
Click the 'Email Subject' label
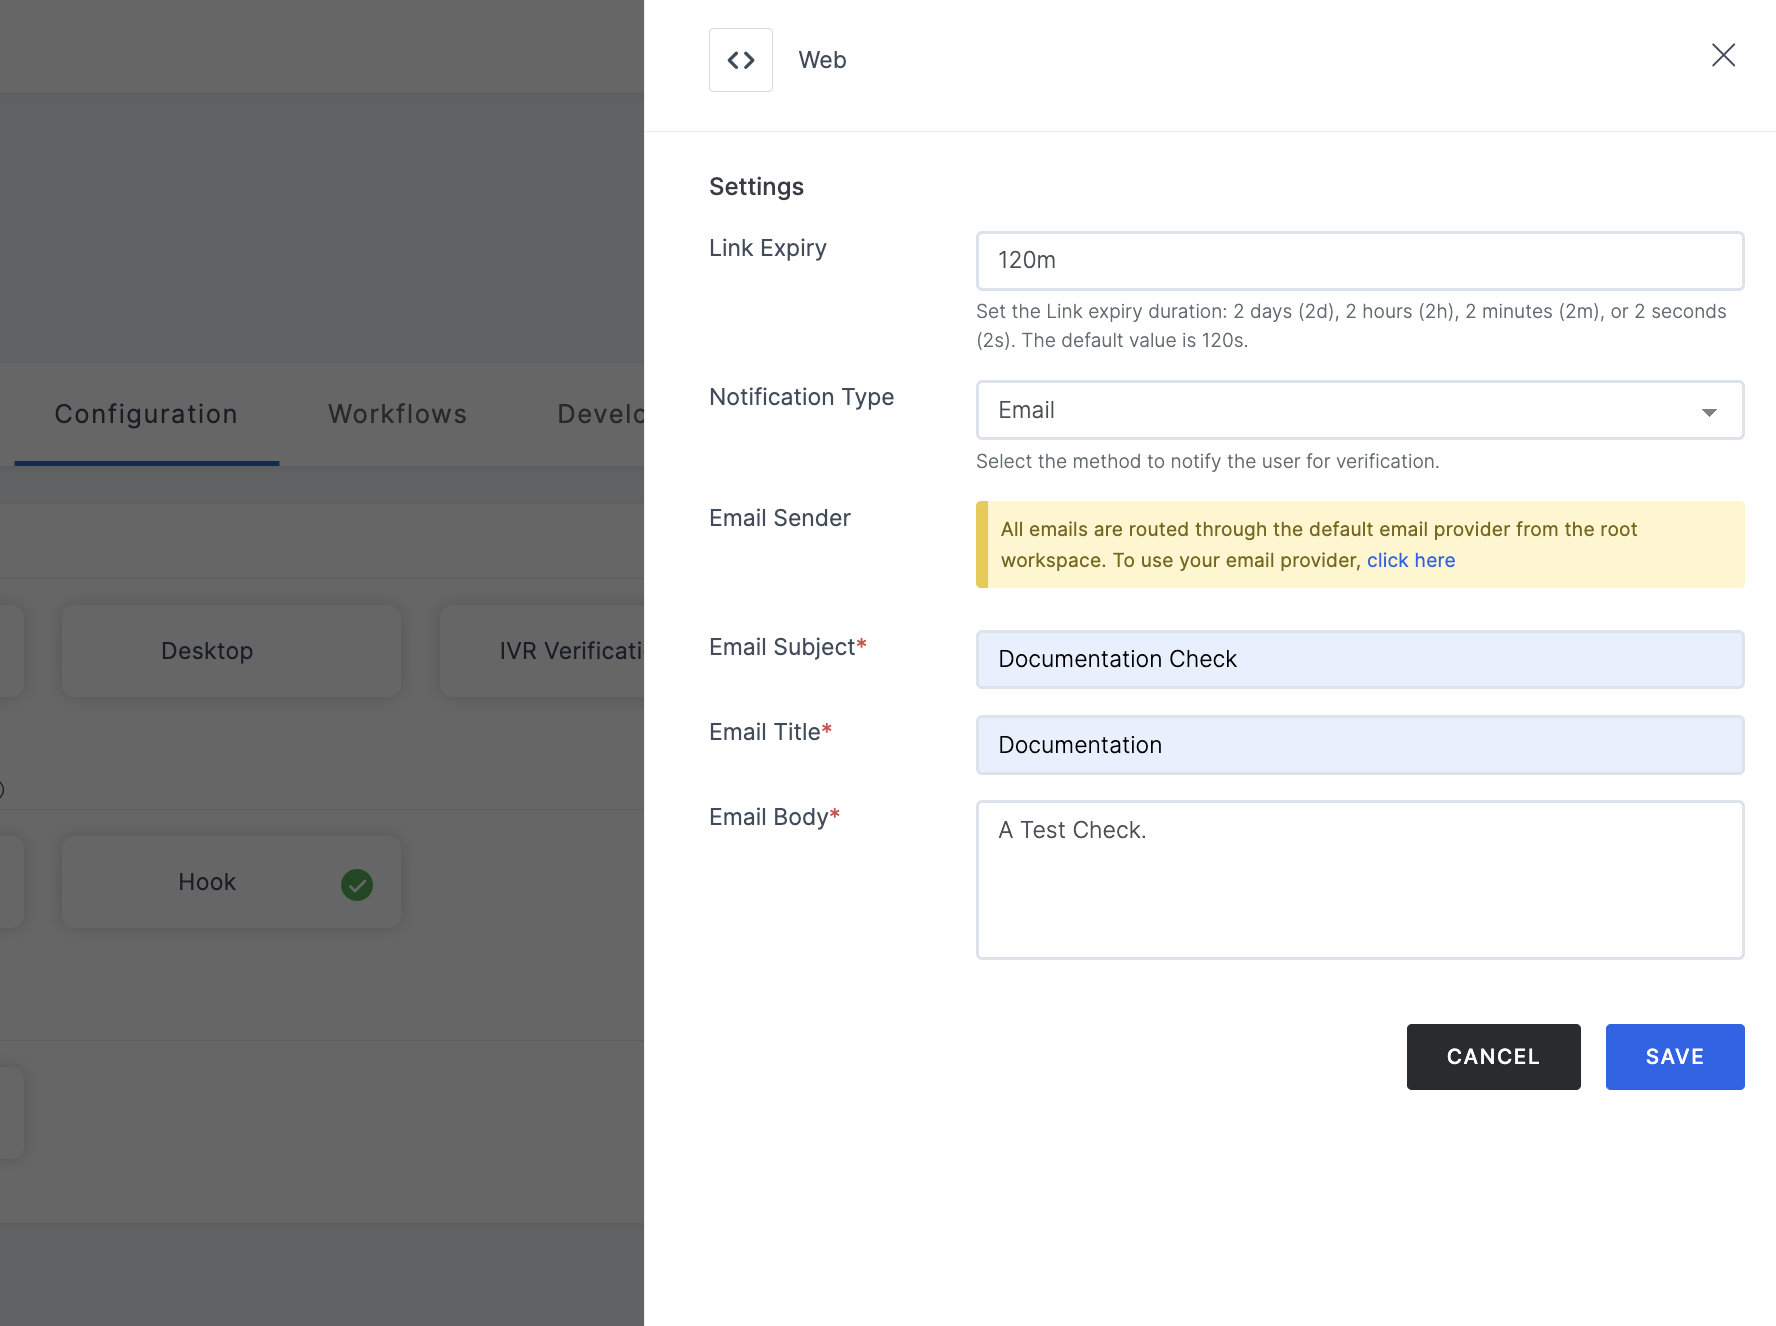[787, 647]
